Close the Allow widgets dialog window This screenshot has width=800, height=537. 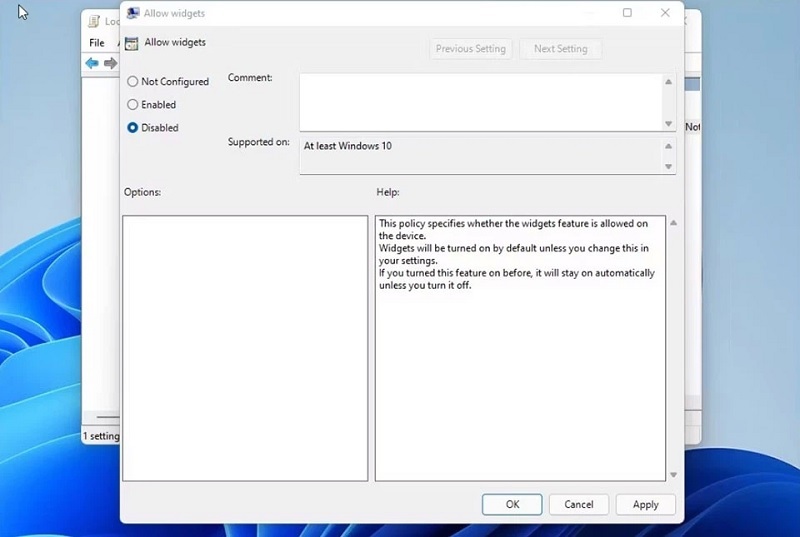pyautogui.click(x=665, y=13)
